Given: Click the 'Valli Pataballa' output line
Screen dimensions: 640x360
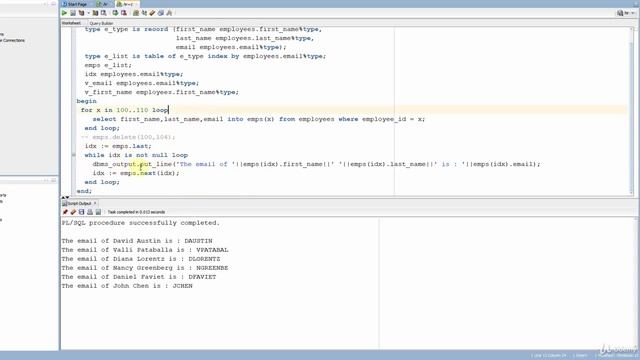Looking at the screenshot, I should (145, 250).
